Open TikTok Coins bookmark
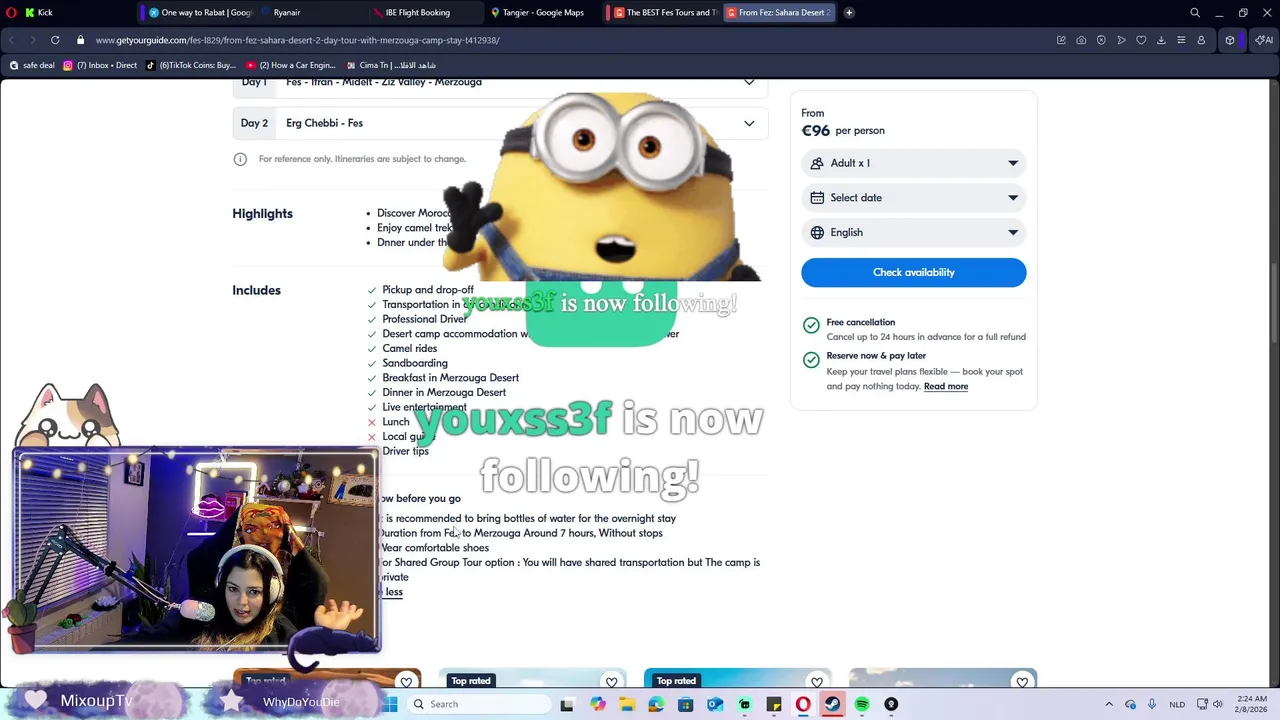1280x720 pixels. (190, 65)
